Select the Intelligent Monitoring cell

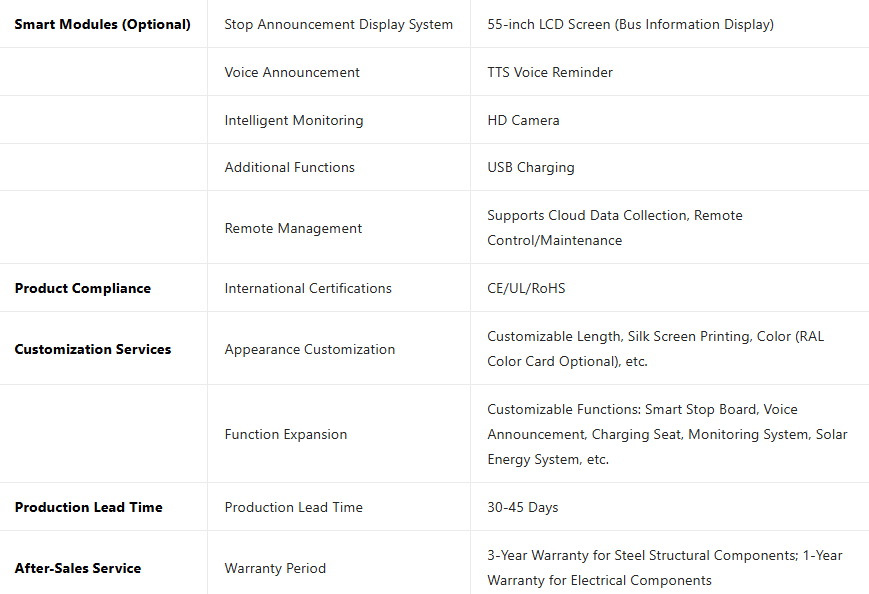[294, 120]
